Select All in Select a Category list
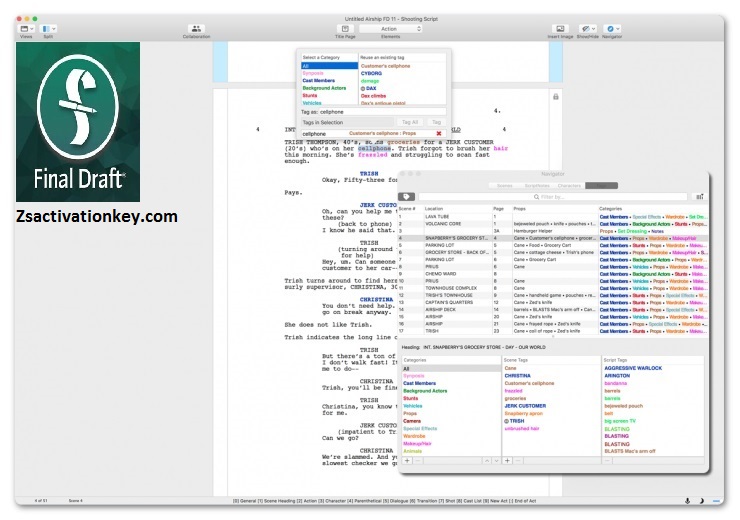 [x=329, y=66]
